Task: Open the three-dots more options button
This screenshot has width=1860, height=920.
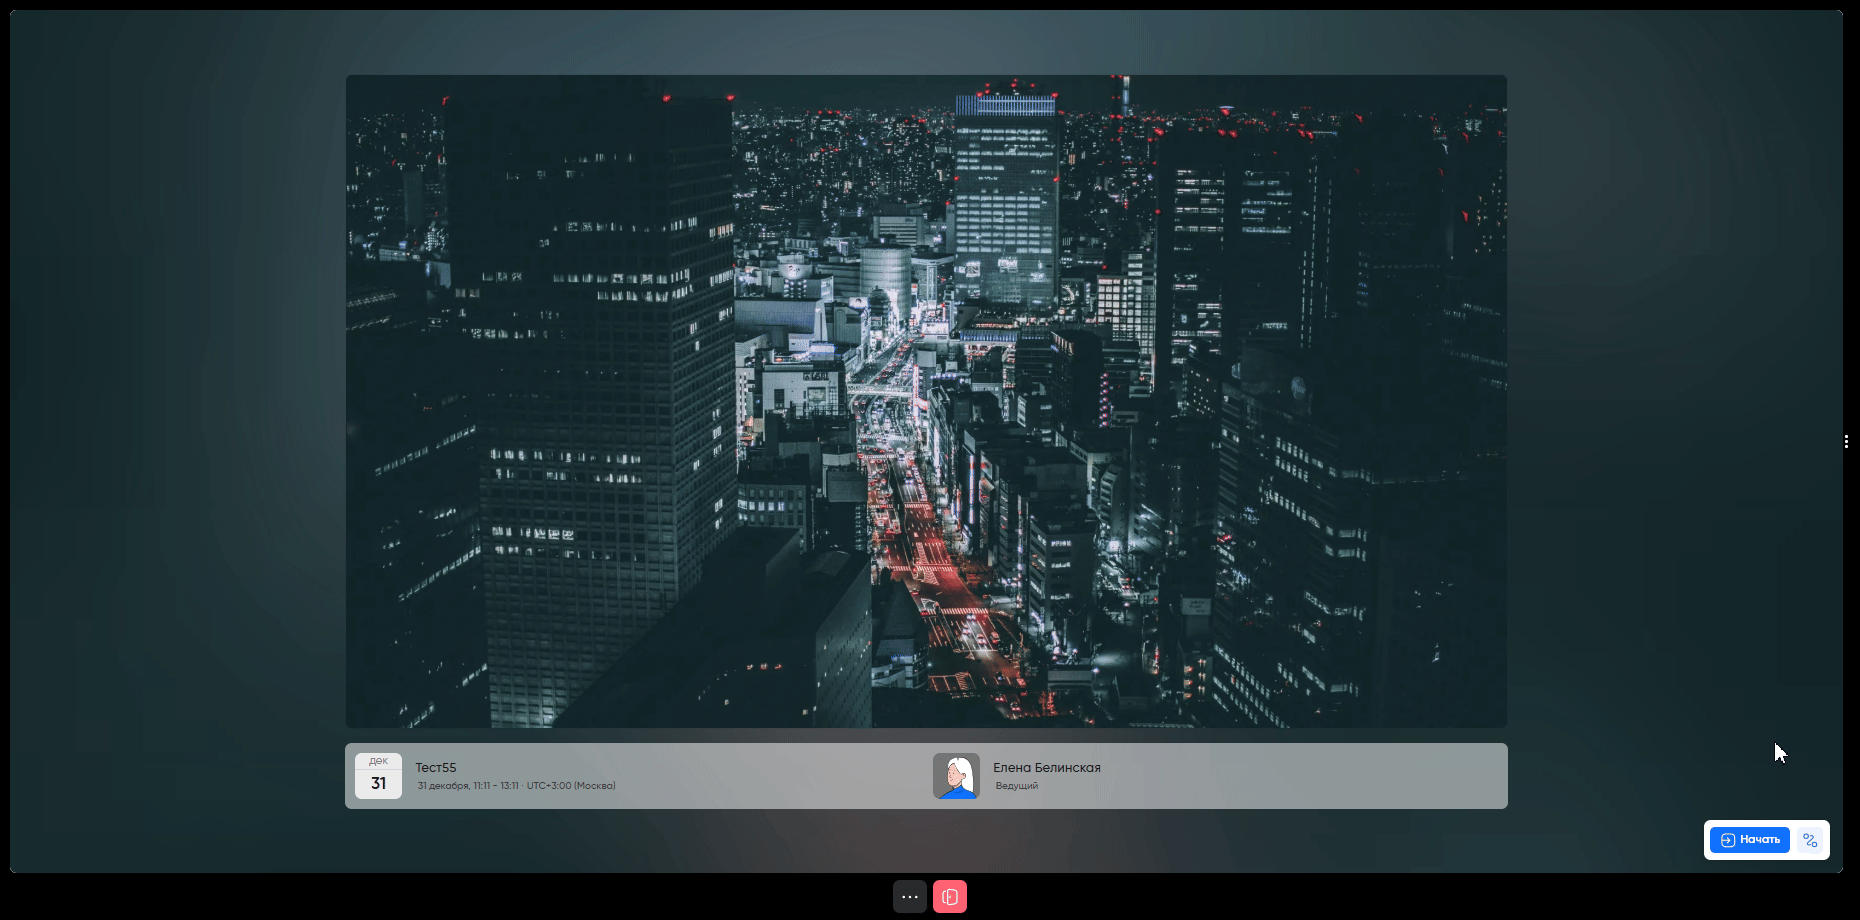Action: pos(910,897)
